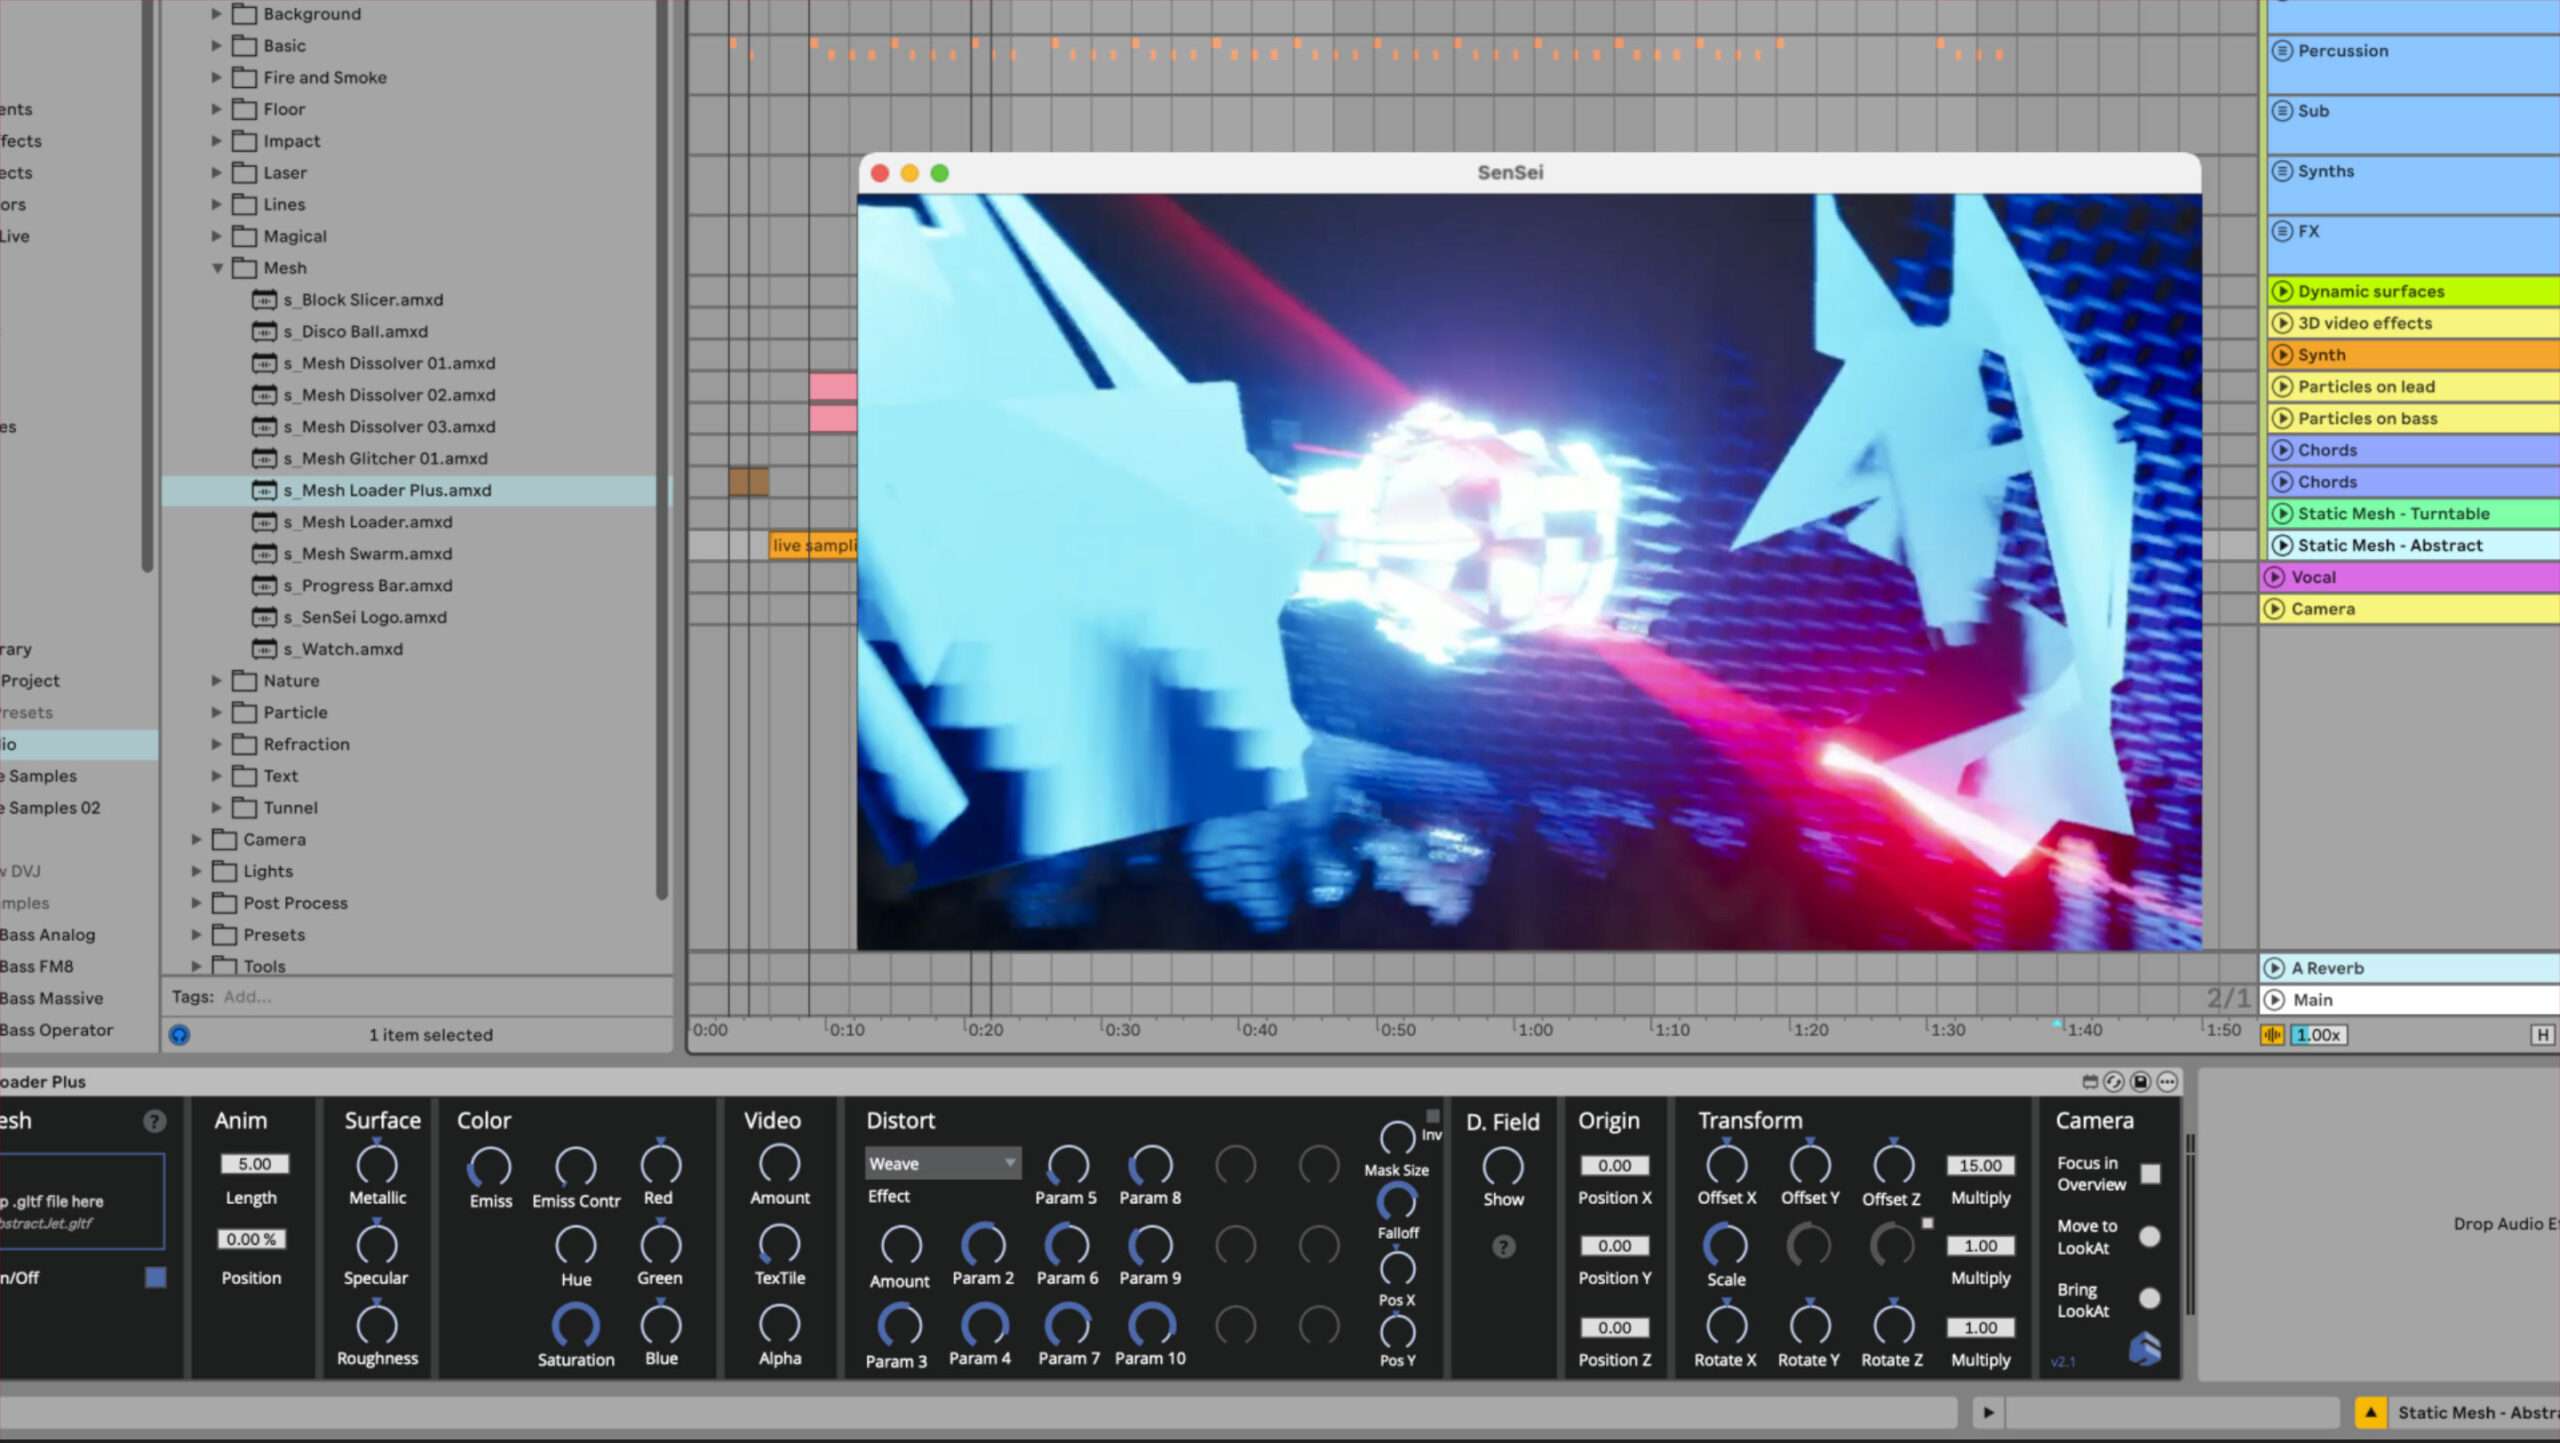Select the Static Mesh - Turntable track
Screen dimensions: 2560x1443
[2392, 513]
